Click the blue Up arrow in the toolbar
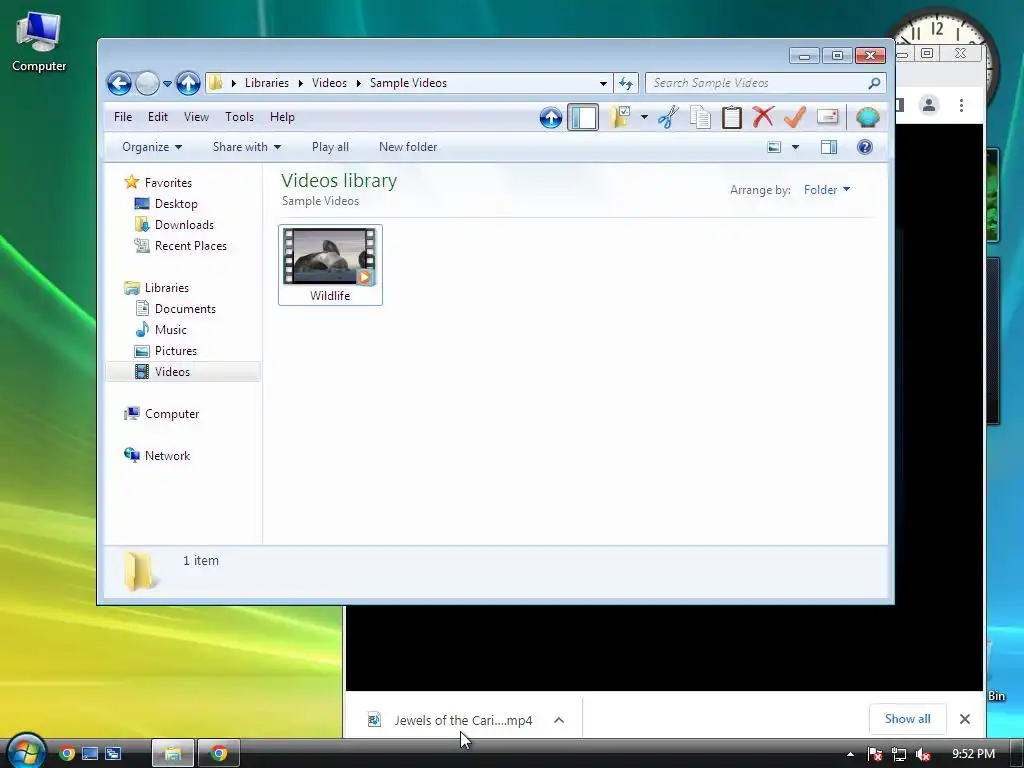 pos(551,118)
